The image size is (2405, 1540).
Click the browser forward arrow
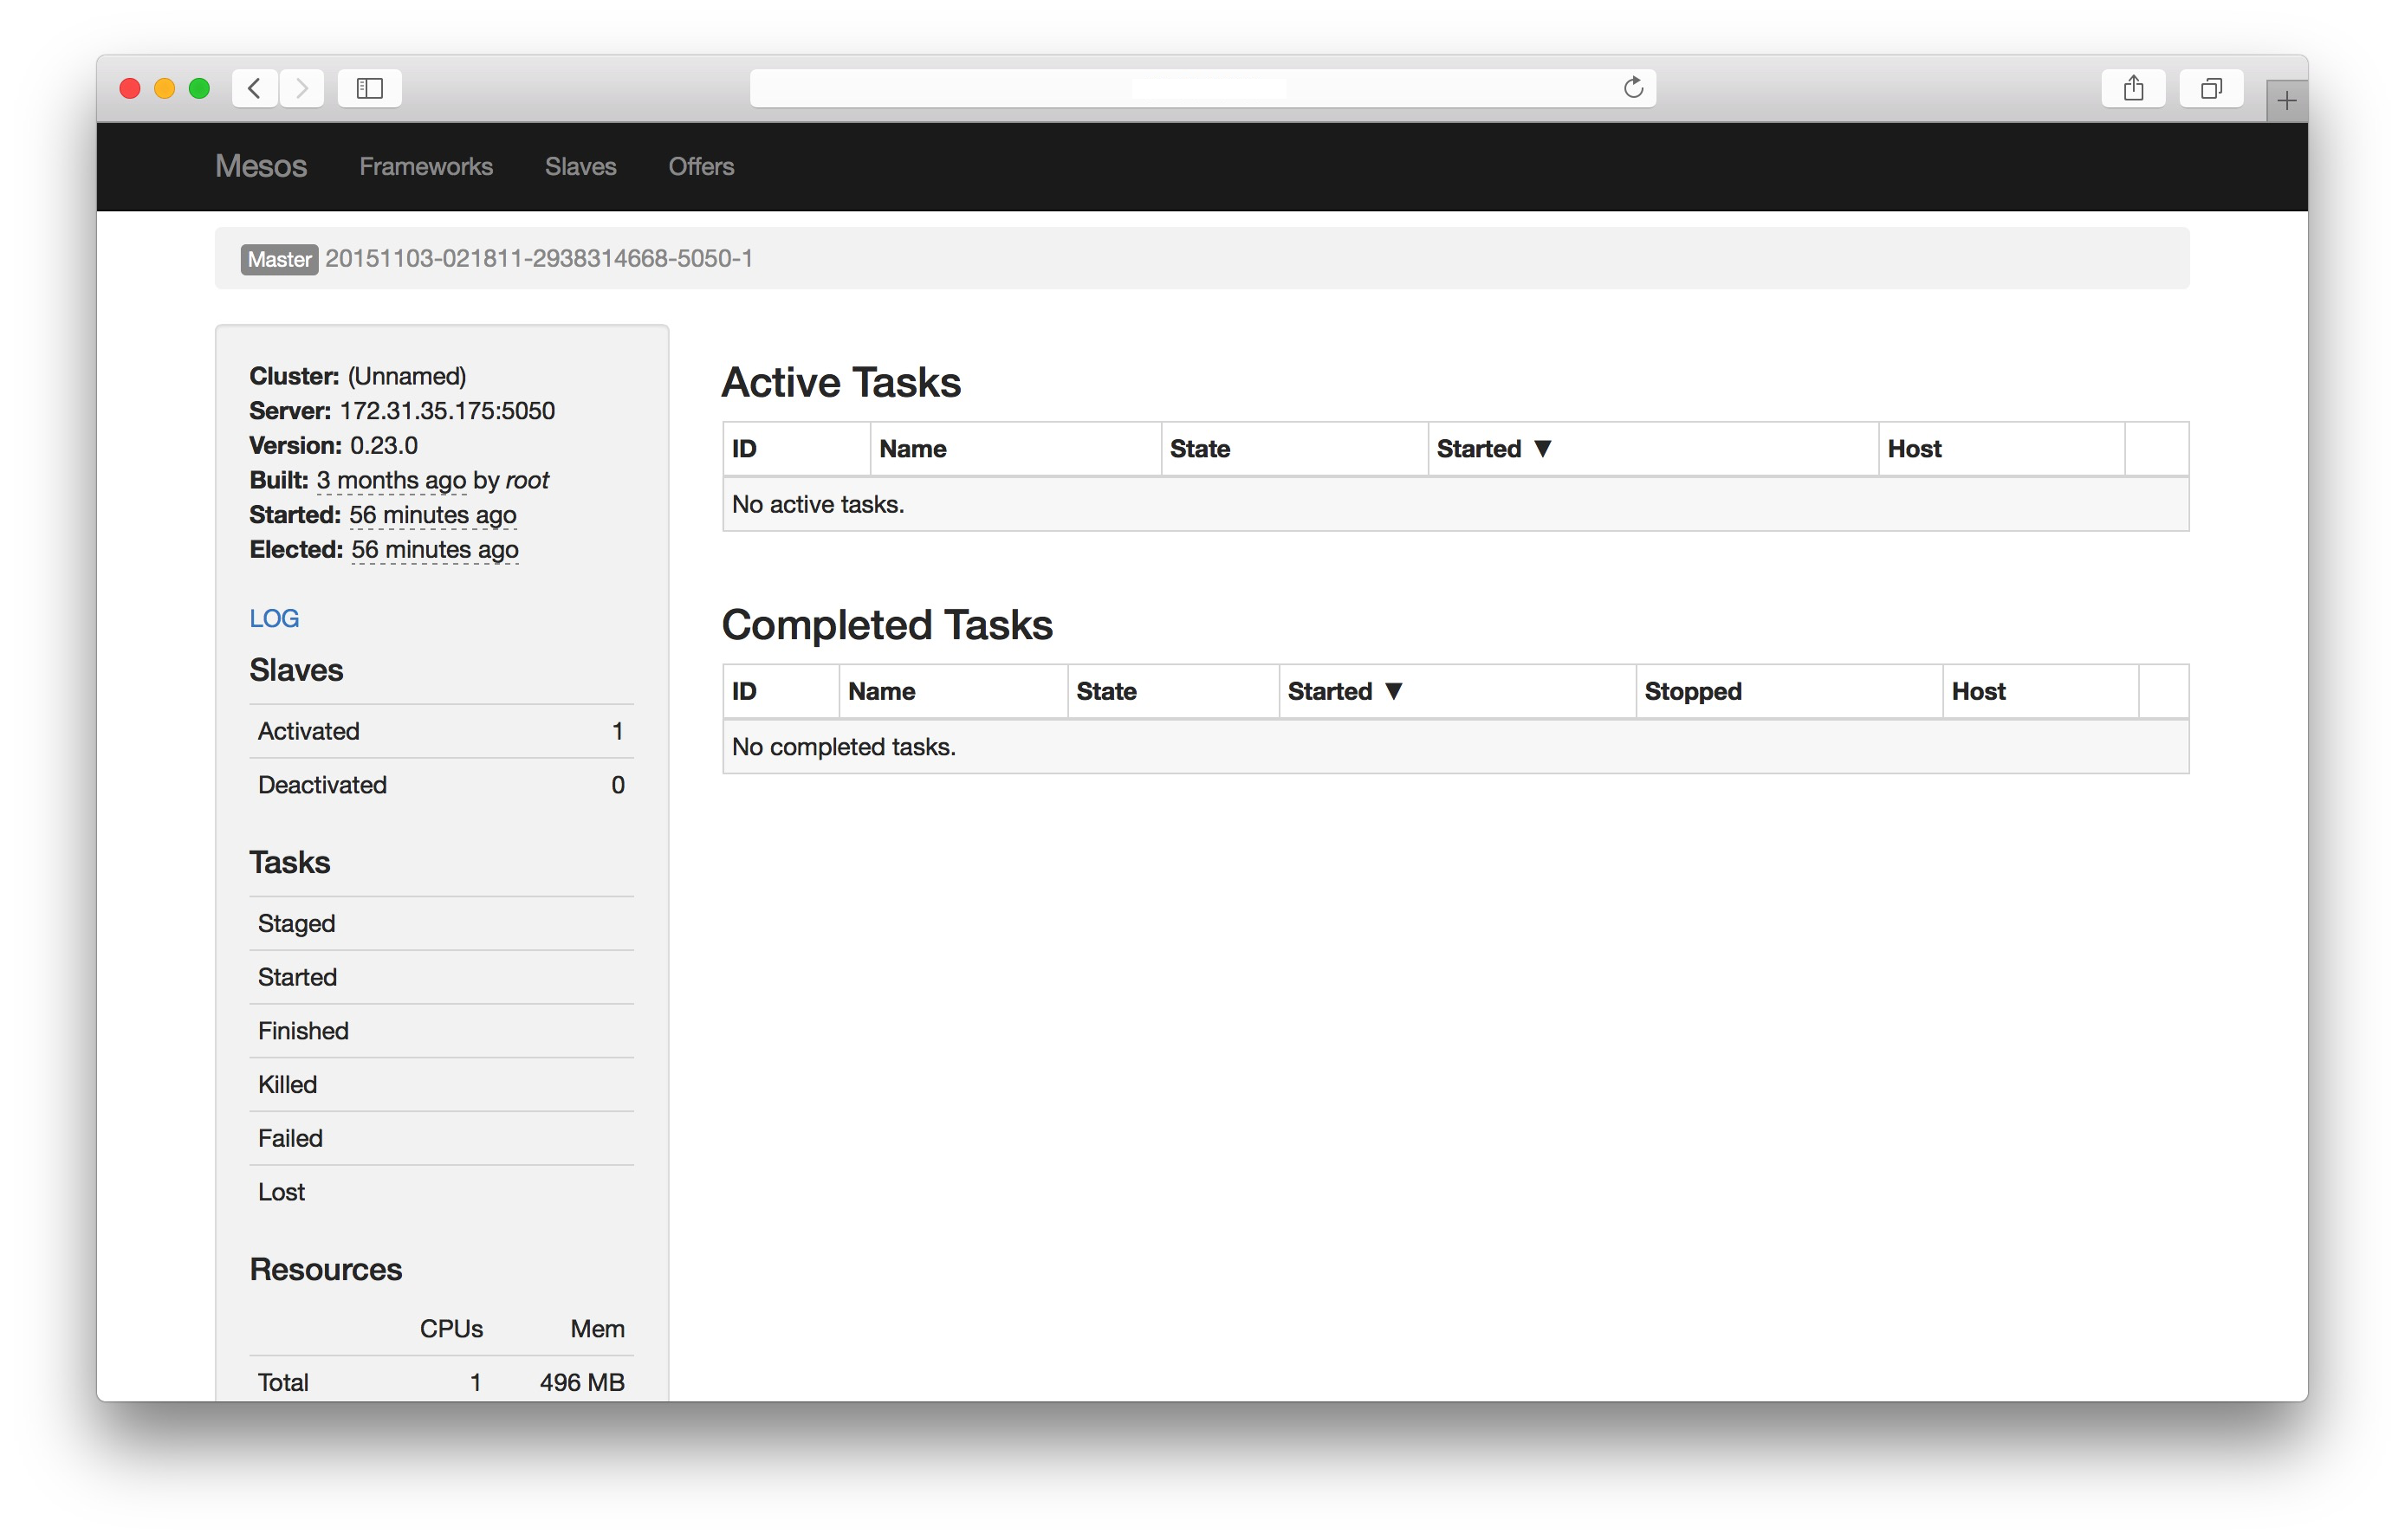pyautogui.click(x=301, y=88)
